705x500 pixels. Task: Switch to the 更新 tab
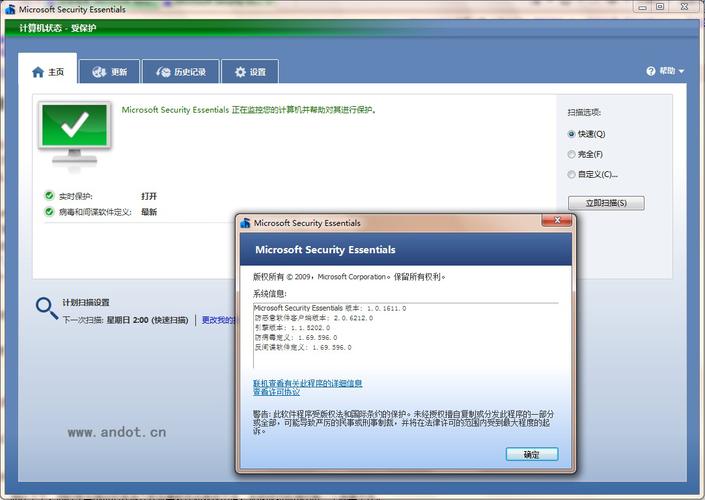[x=110, y=72]
